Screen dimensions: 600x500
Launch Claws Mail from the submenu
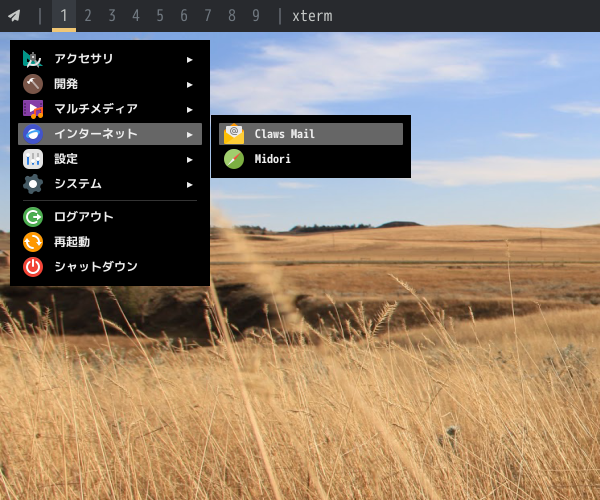click(x=311, y=134)
